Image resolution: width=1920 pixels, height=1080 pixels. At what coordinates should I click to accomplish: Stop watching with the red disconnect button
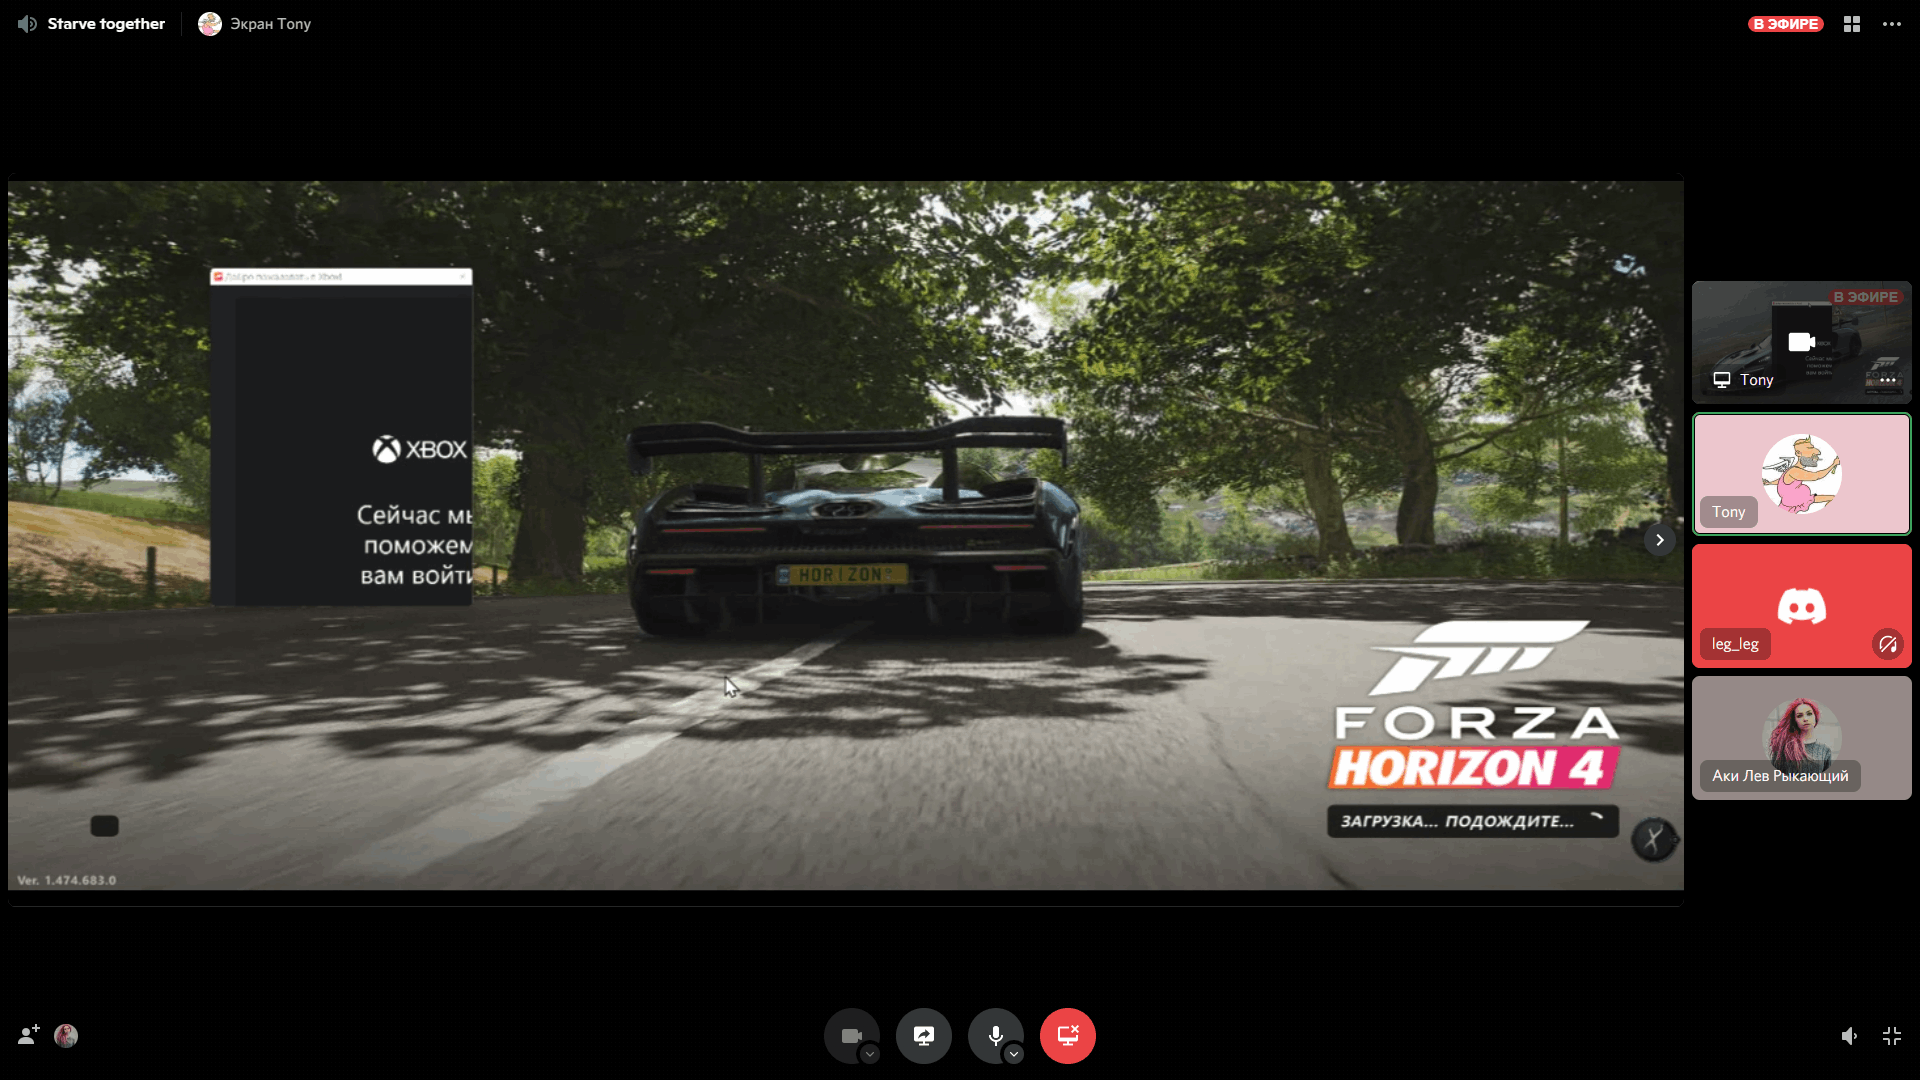coord(1068,1035)
